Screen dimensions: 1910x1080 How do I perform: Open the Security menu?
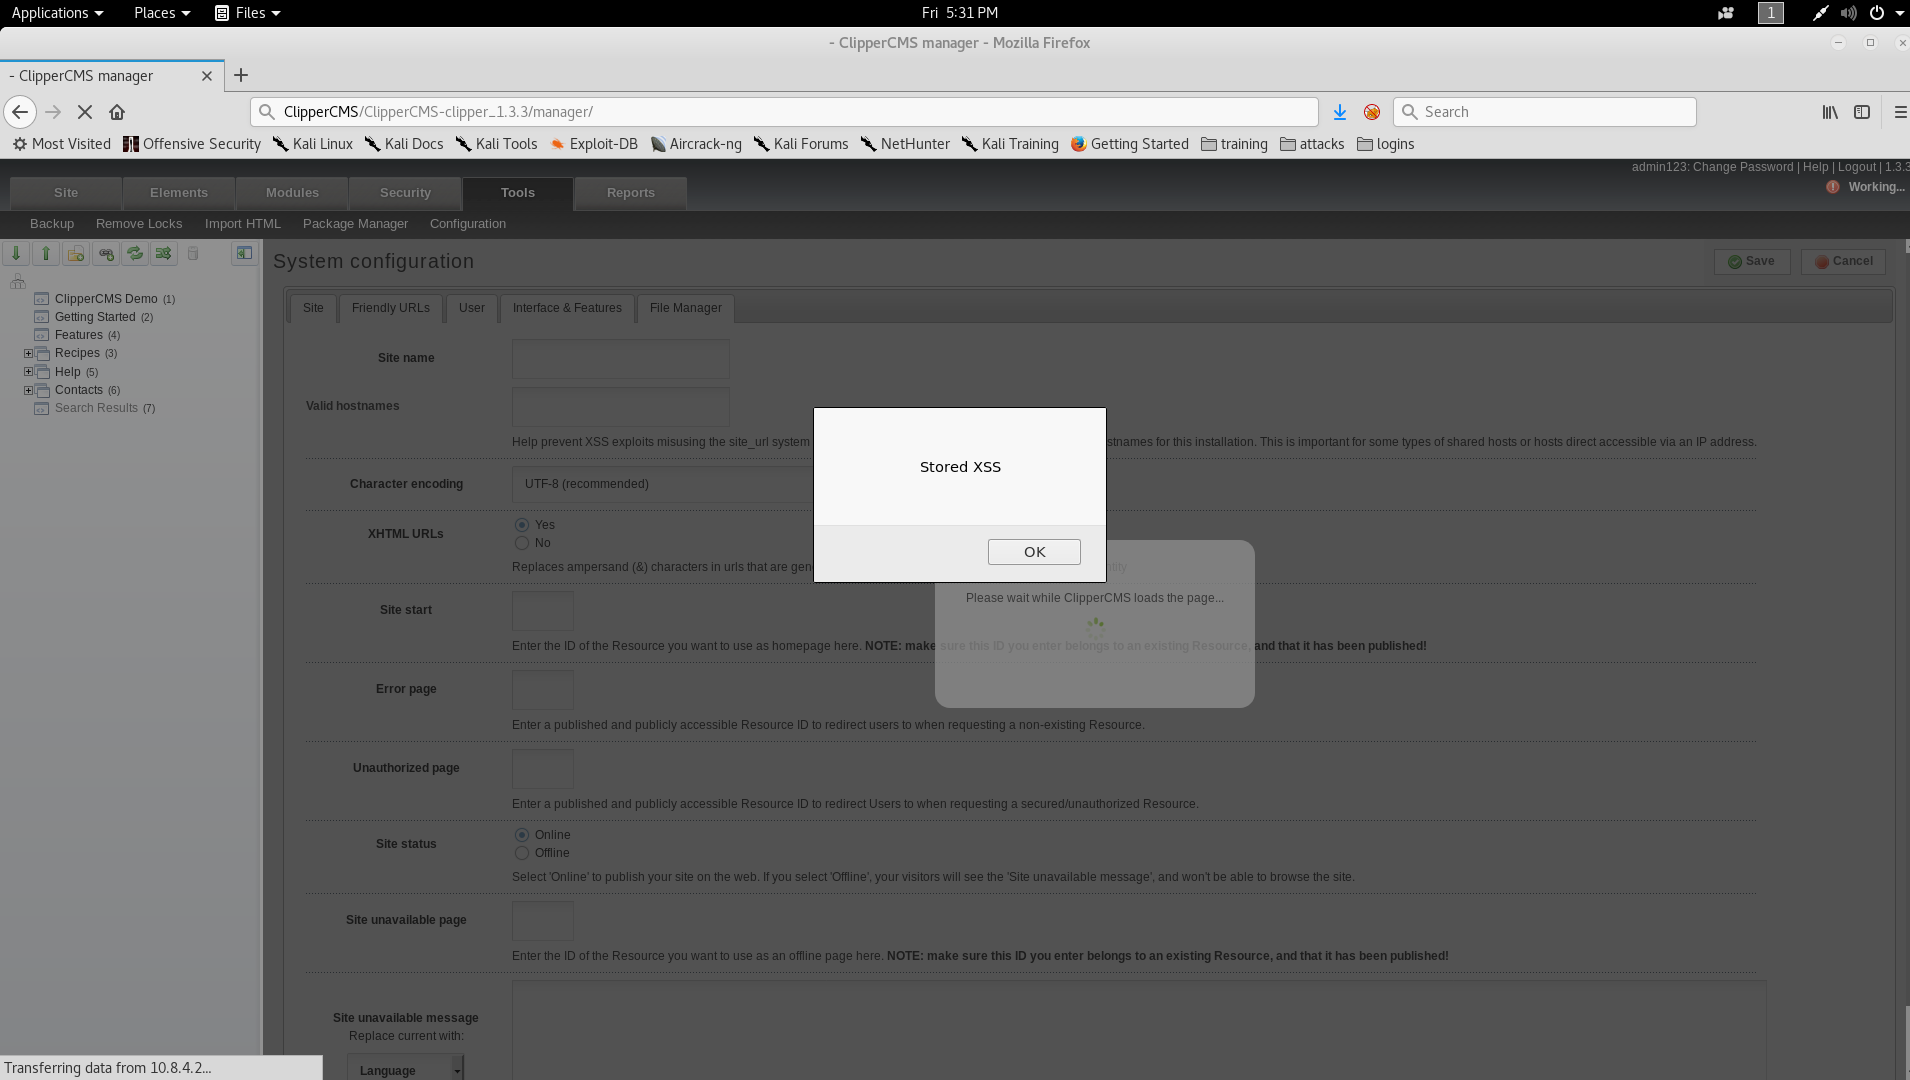click(404, 192)
